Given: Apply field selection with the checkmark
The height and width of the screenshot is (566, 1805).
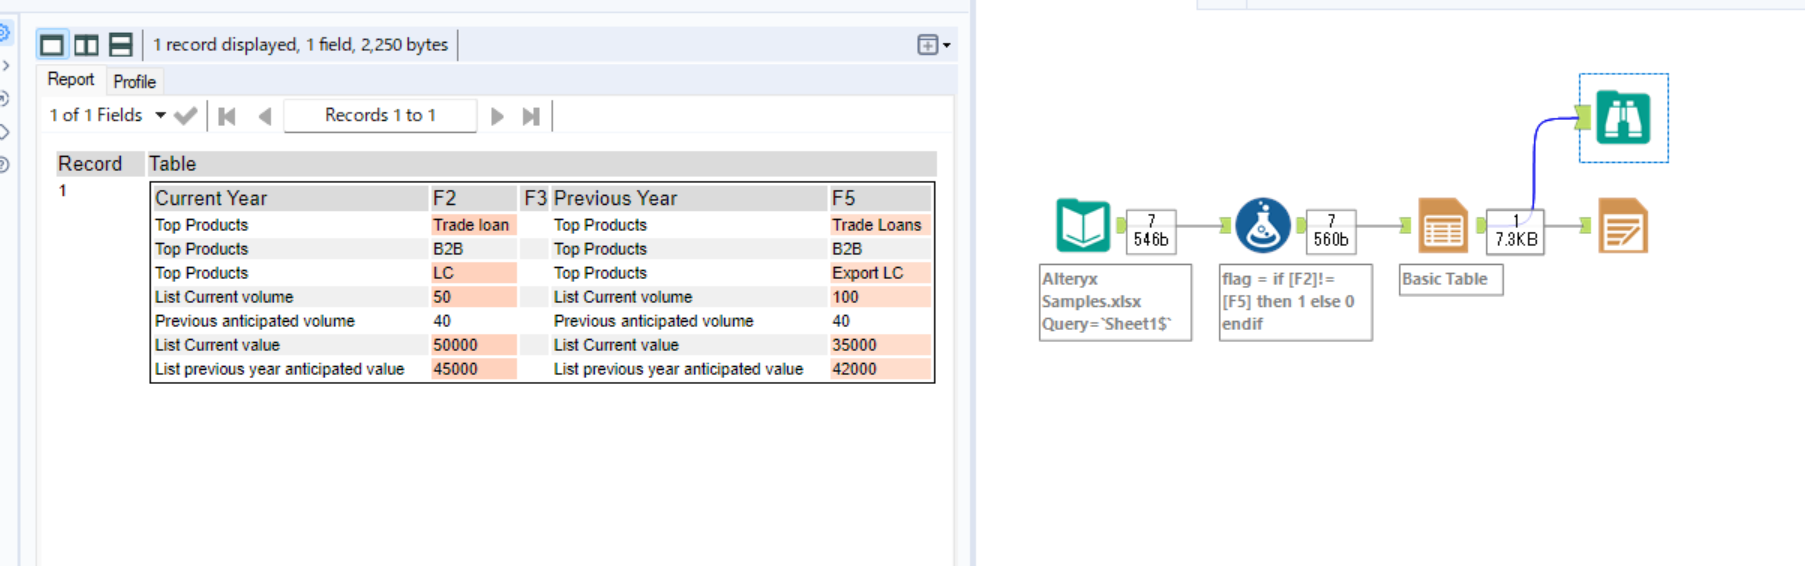Looking at the screenshot, I should point(185,116).
